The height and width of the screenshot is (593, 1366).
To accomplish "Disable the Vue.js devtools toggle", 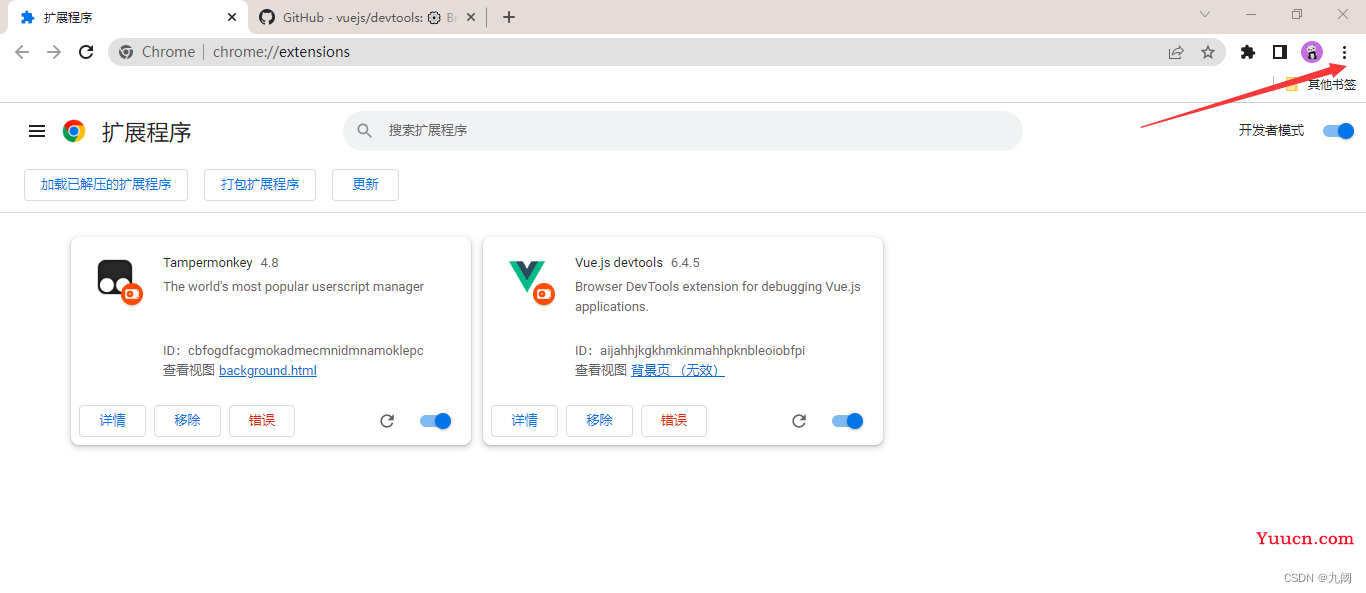I will pyautogui.click(x=847, y=421).
